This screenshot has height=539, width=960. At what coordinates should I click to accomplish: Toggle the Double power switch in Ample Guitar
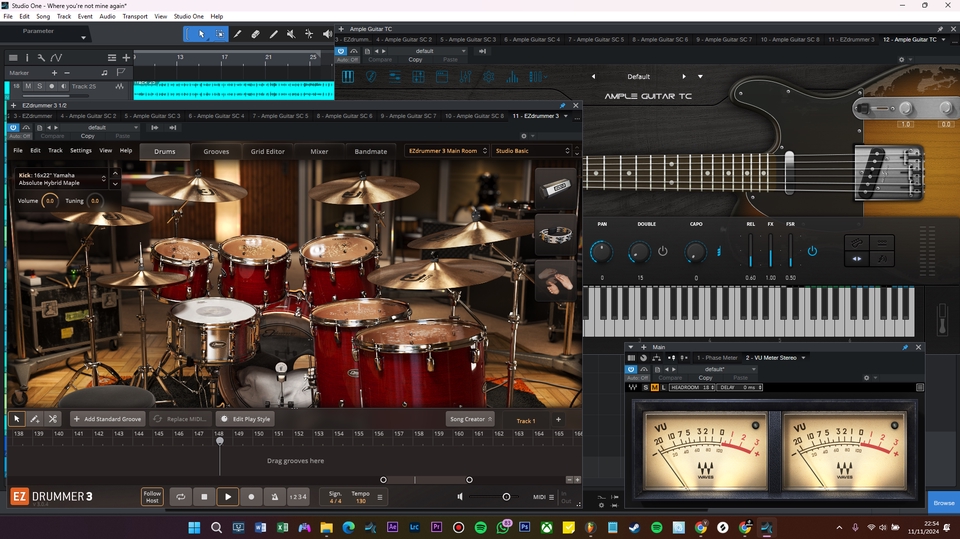[662, 251]
